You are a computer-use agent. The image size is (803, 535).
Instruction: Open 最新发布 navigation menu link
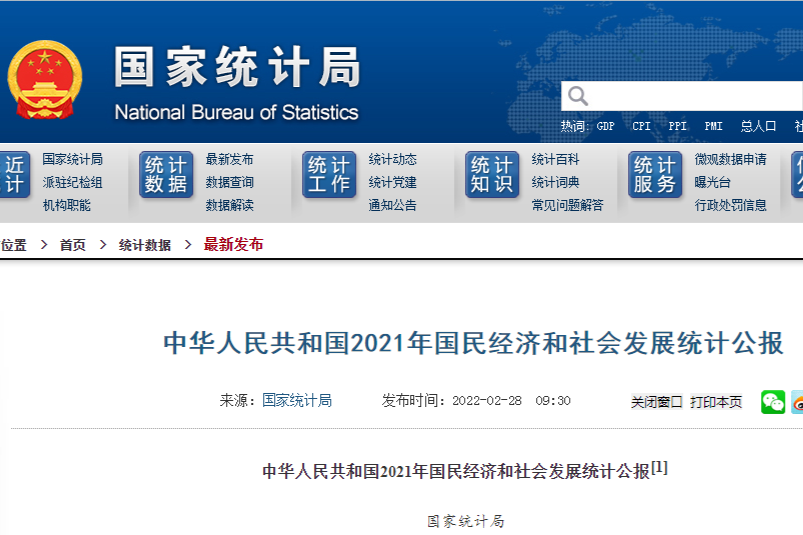229,159
